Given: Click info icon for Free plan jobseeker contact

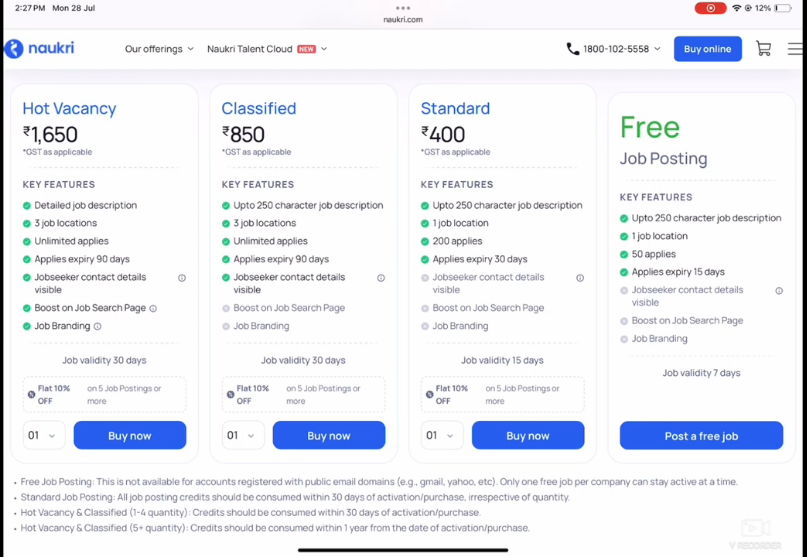Looking at the screenshot, I should (779, 291).
